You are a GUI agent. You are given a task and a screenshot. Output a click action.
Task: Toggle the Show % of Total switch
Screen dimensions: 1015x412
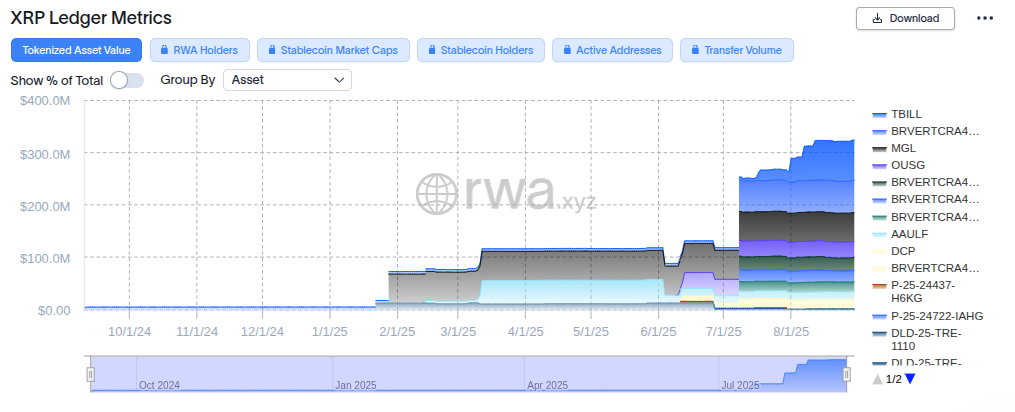coord(127,80)
